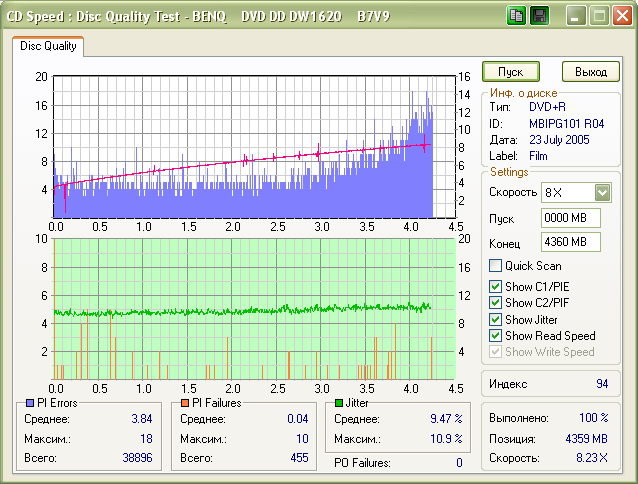Screen dimensions: 638x484
Task: Toggle the Show C2/PIF checkbox
Action: (495, 303)
